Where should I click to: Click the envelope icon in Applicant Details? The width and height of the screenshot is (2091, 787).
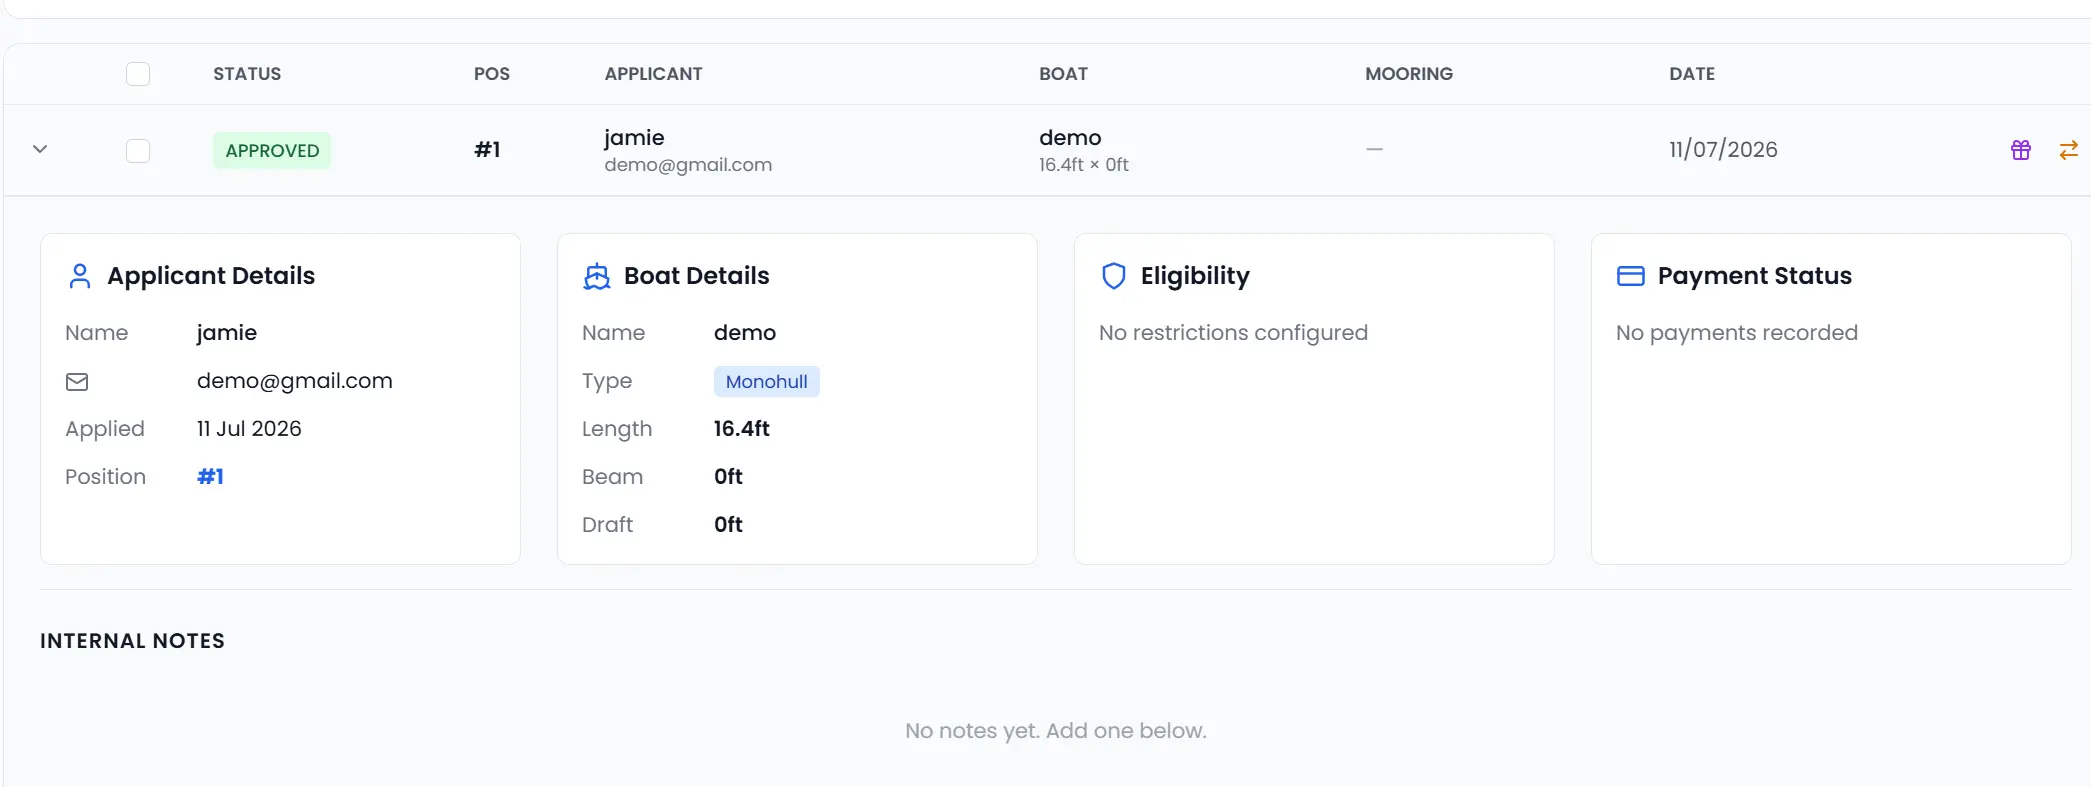[77, 382]
